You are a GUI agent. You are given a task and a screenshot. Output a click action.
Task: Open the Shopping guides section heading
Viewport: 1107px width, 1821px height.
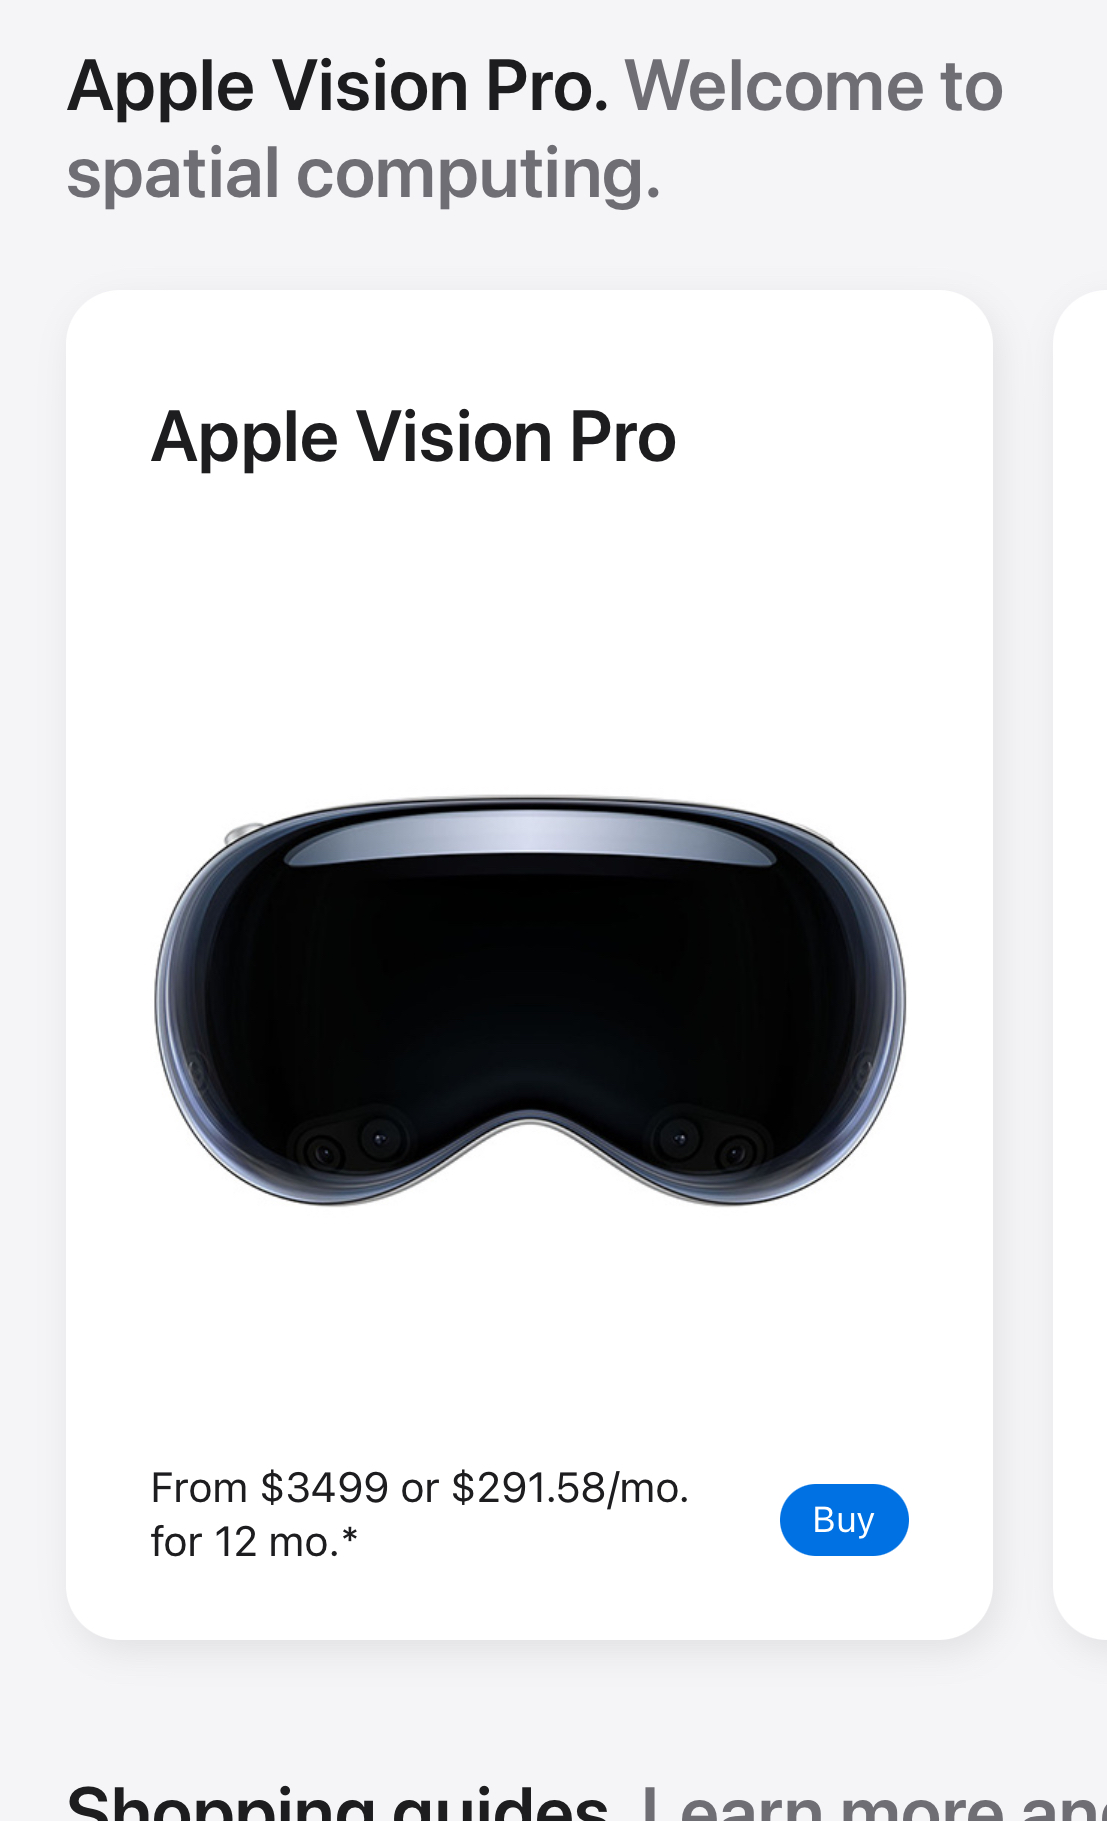point(338,1802)
